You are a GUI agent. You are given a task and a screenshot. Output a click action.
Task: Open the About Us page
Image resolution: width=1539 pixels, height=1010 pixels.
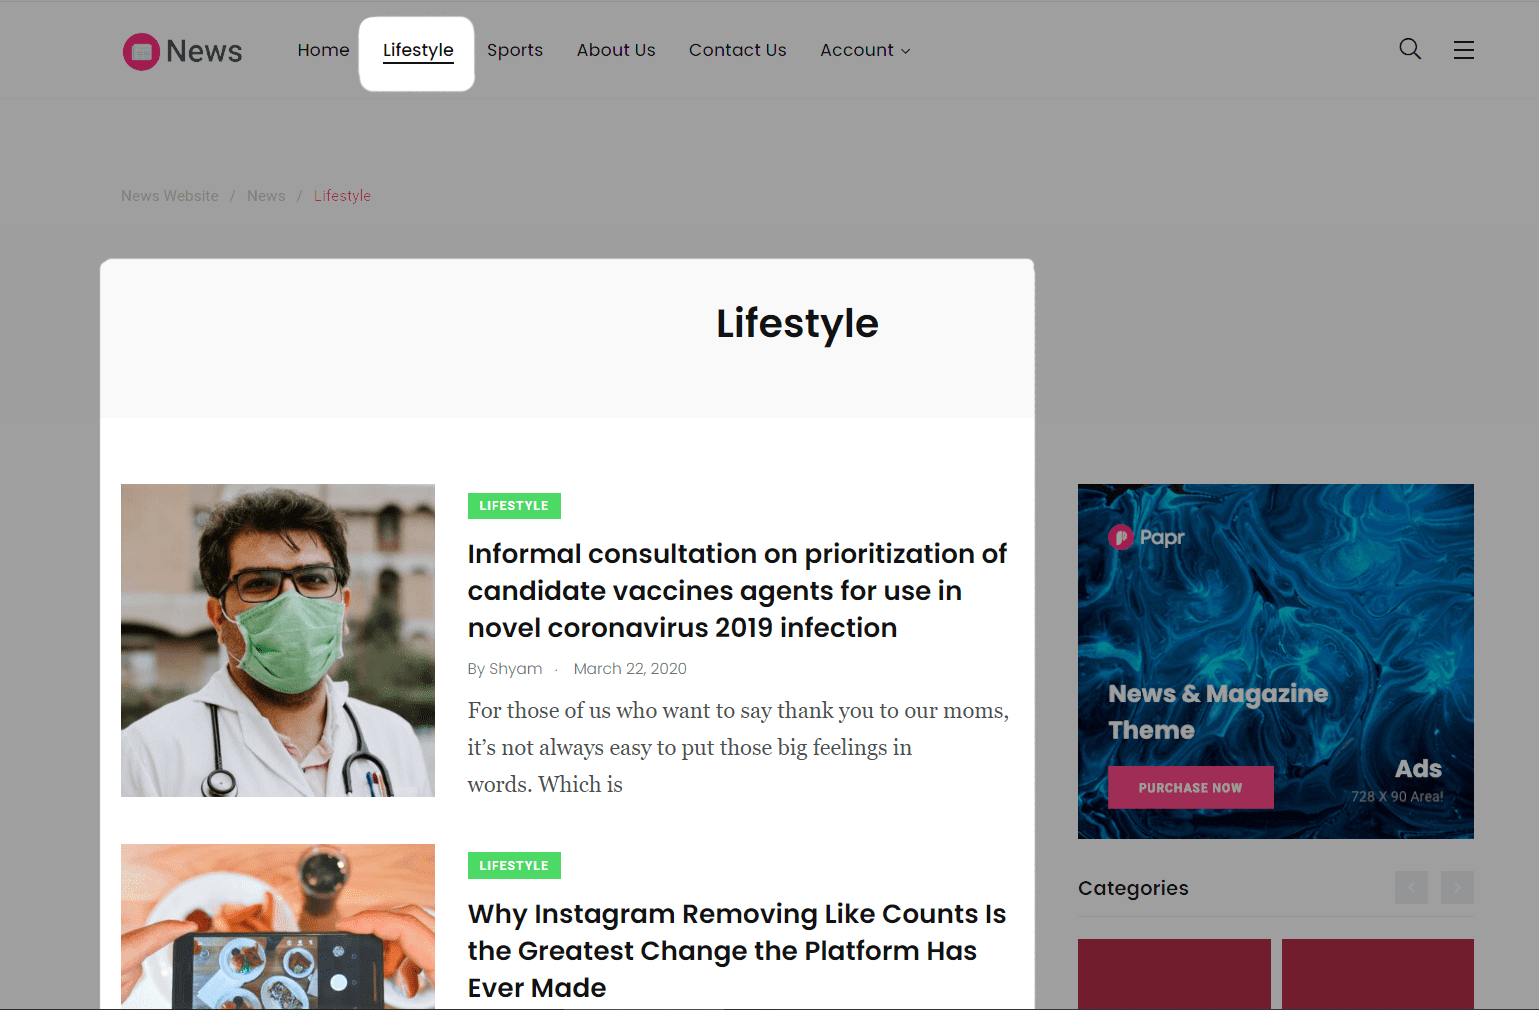616,50
